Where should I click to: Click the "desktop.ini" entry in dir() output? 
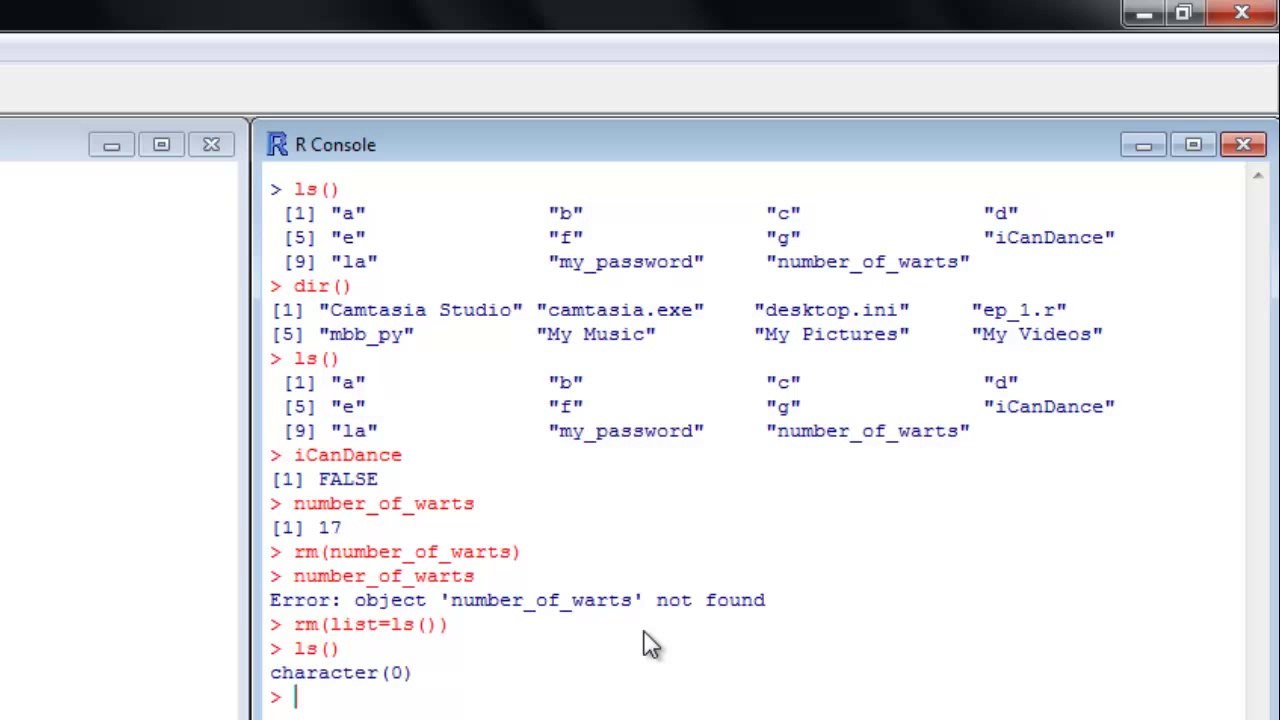click(832, 310)
